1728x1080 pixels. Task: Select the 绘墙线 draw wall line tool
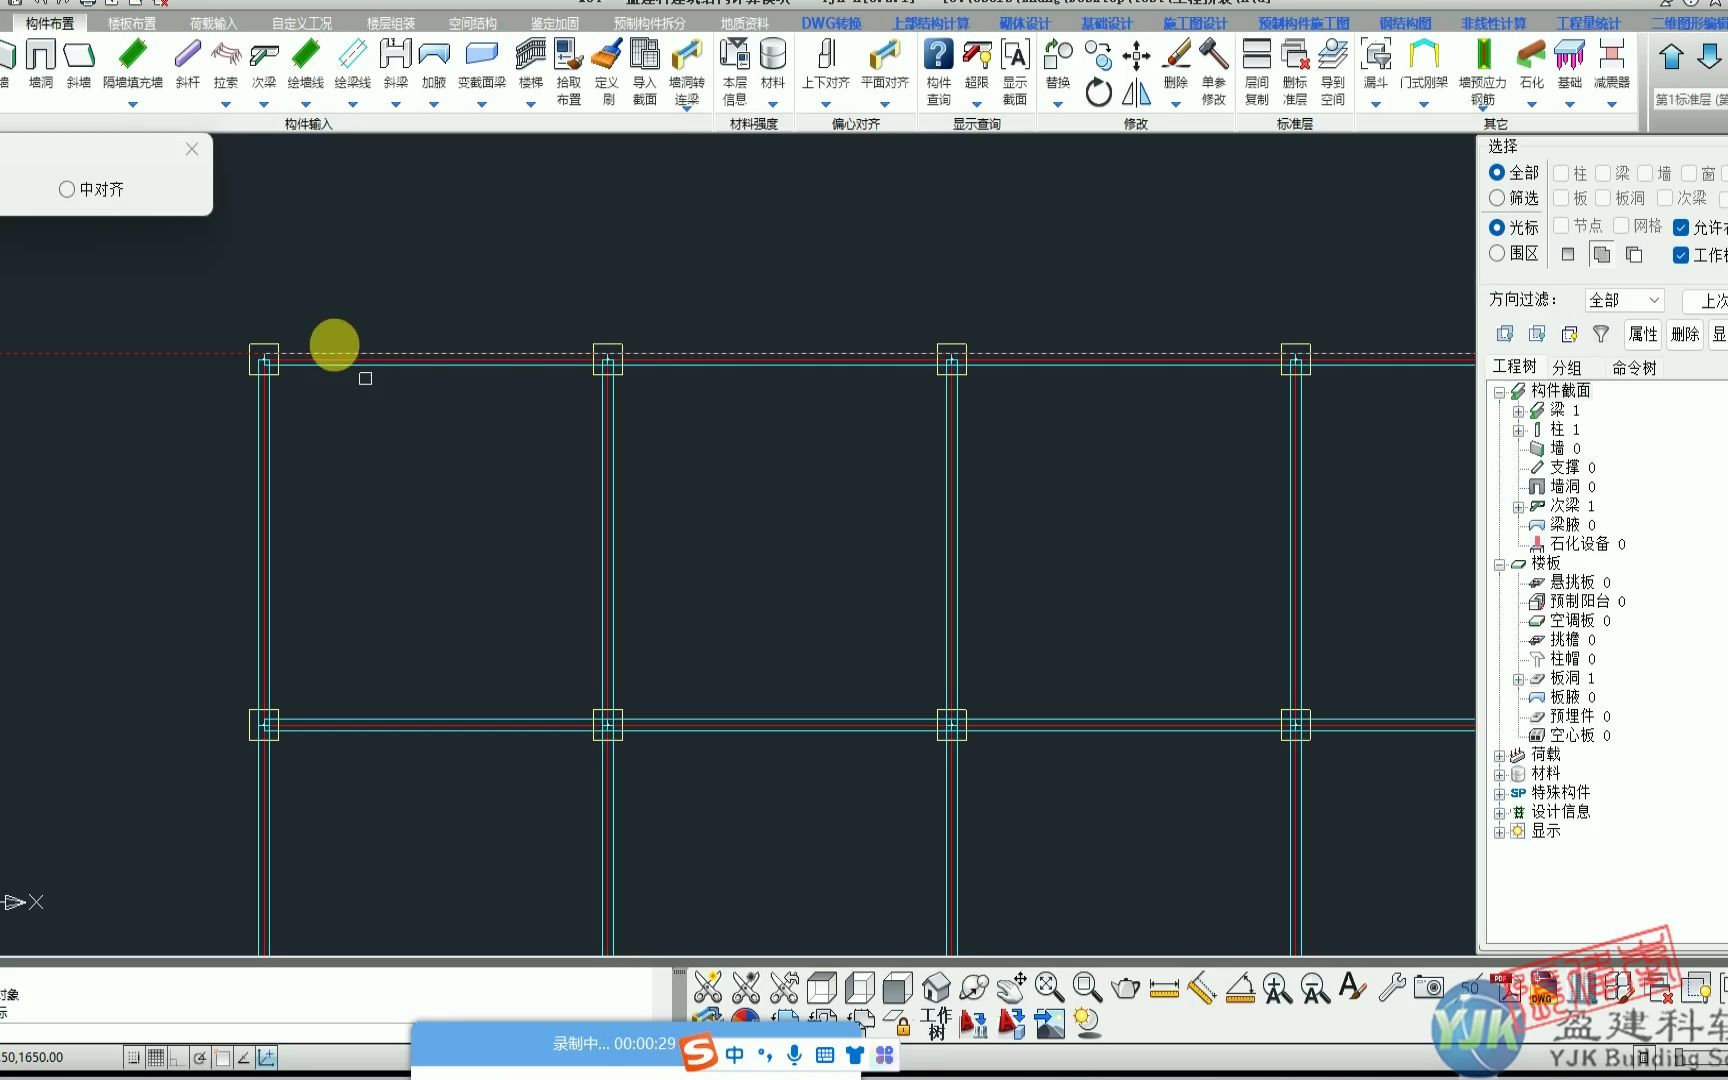tap(306, 63)
